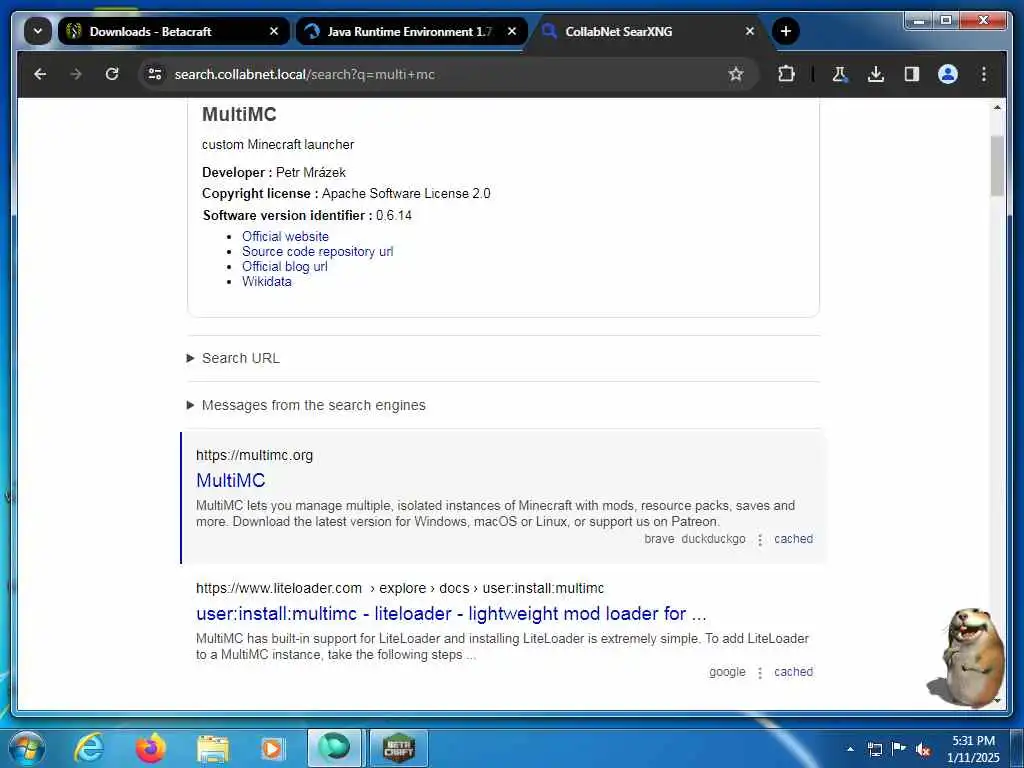Image resolution: width=1024 pixels, height=768 pixels.
Task: Close the Downloads - Betacraft tab
Action: tap(274, 31)
